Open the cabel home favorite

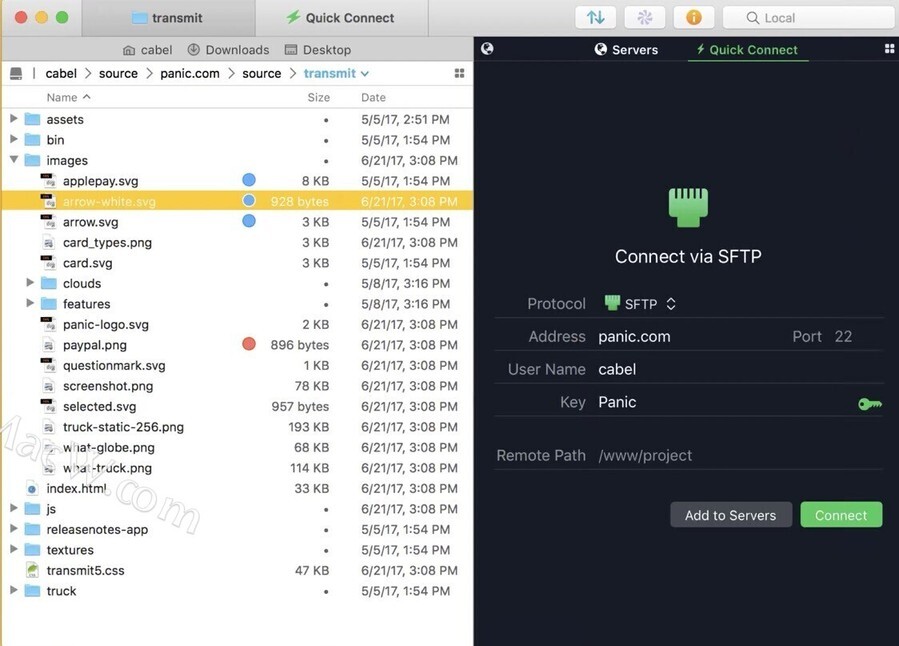(x=147, y=50)
